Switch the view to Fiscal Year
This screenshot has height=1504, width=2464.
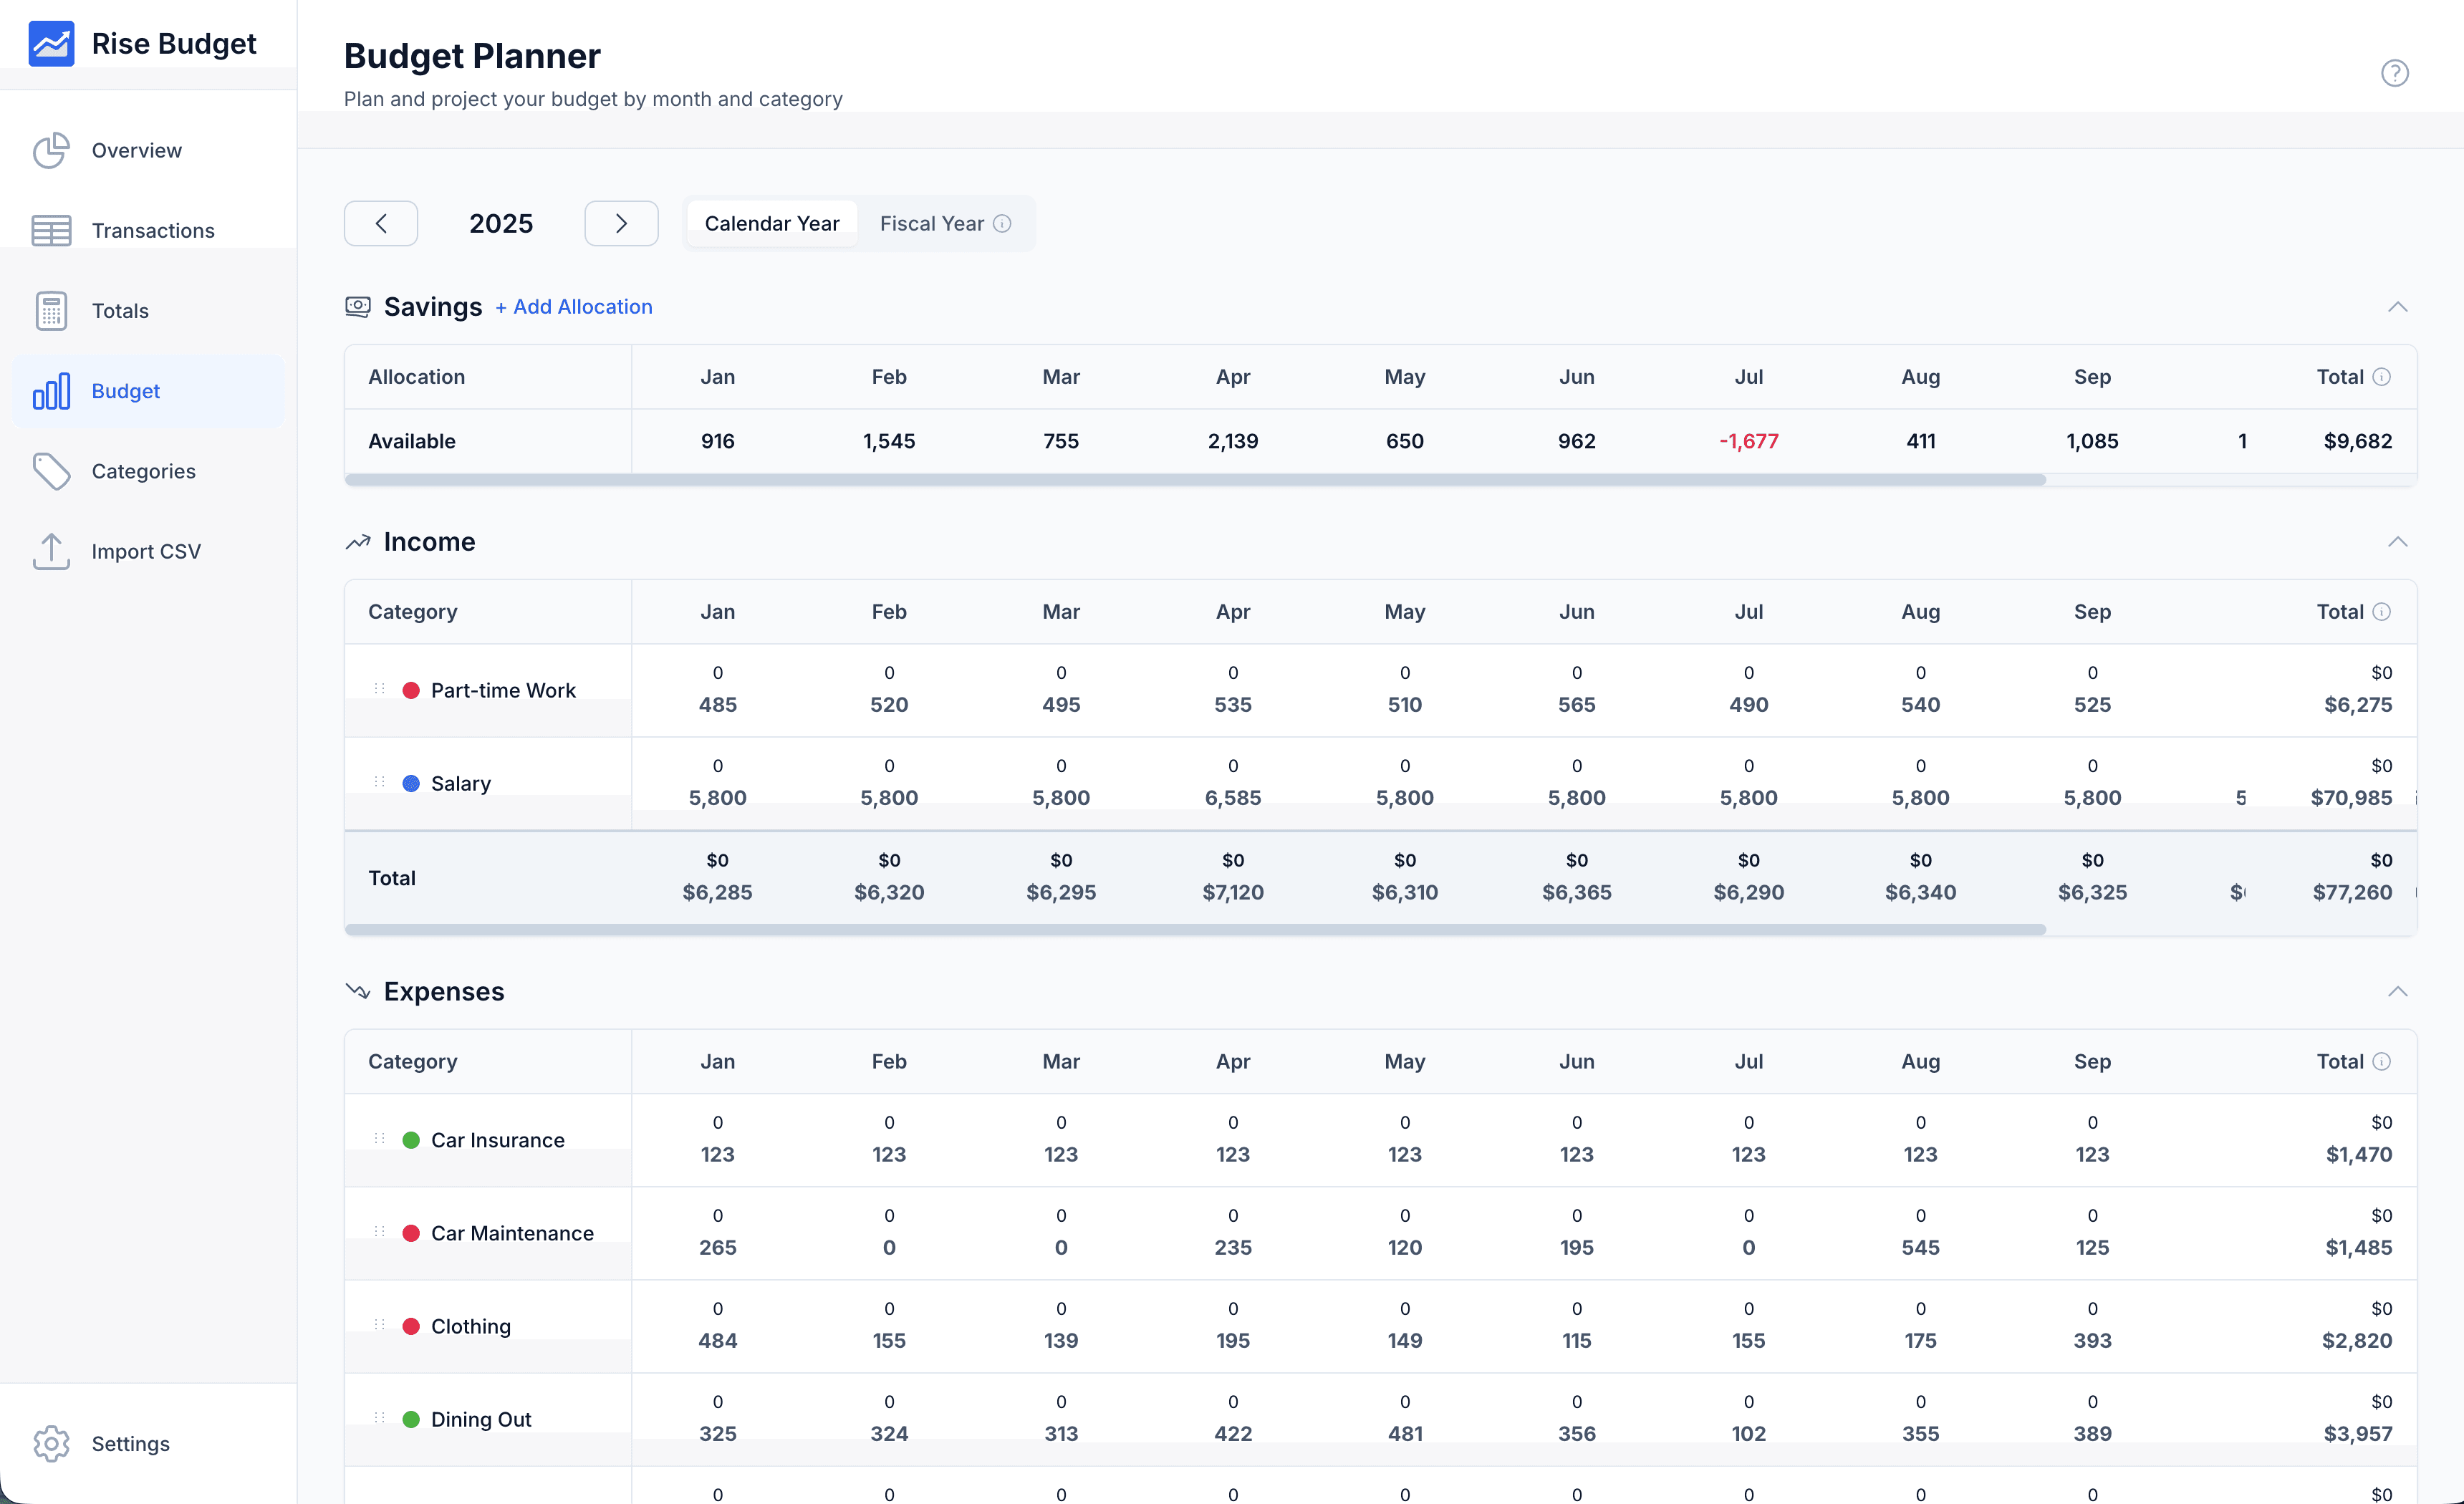931,224
